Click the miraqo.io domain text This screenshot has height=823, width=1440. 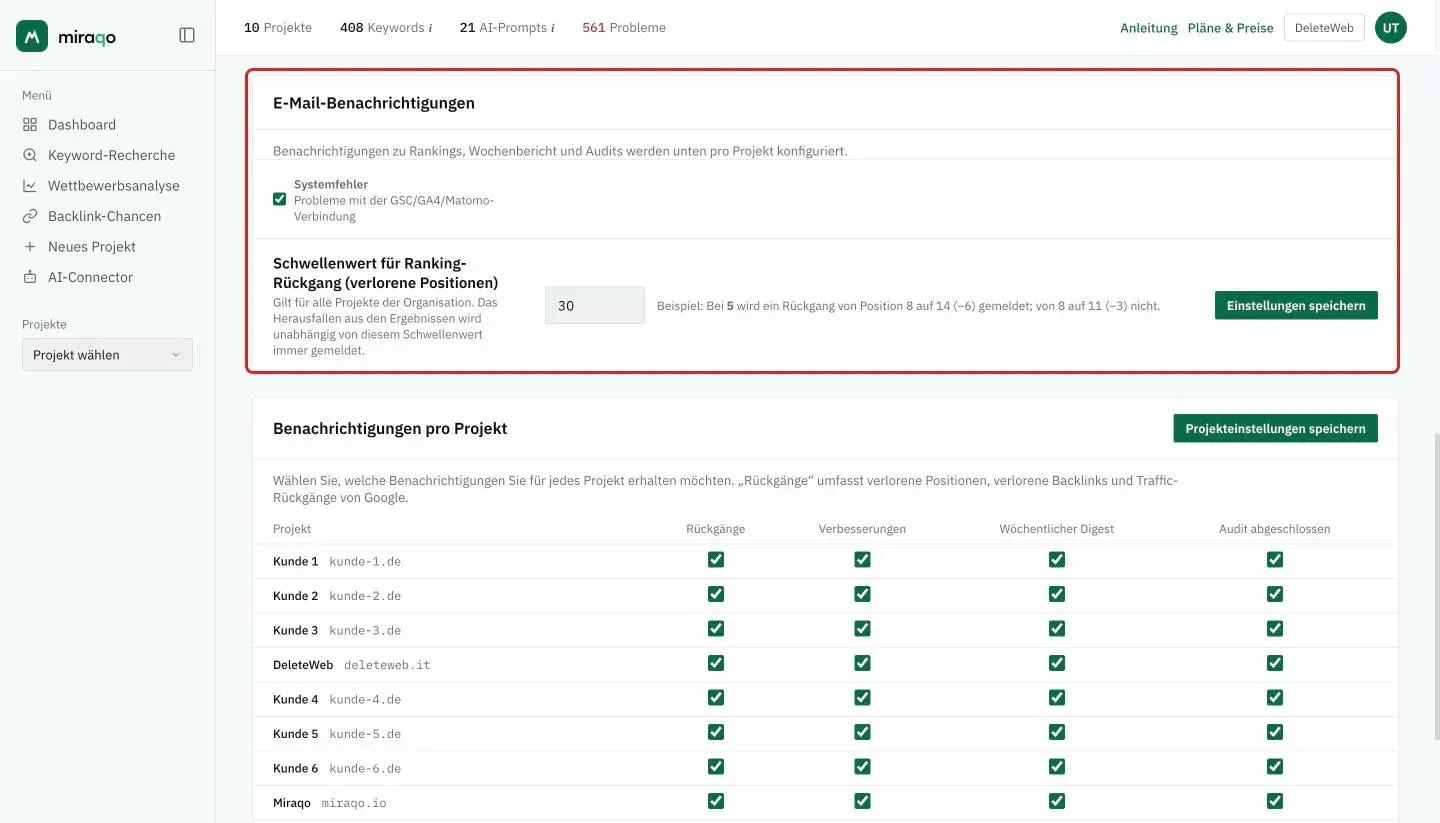[354, 803]
